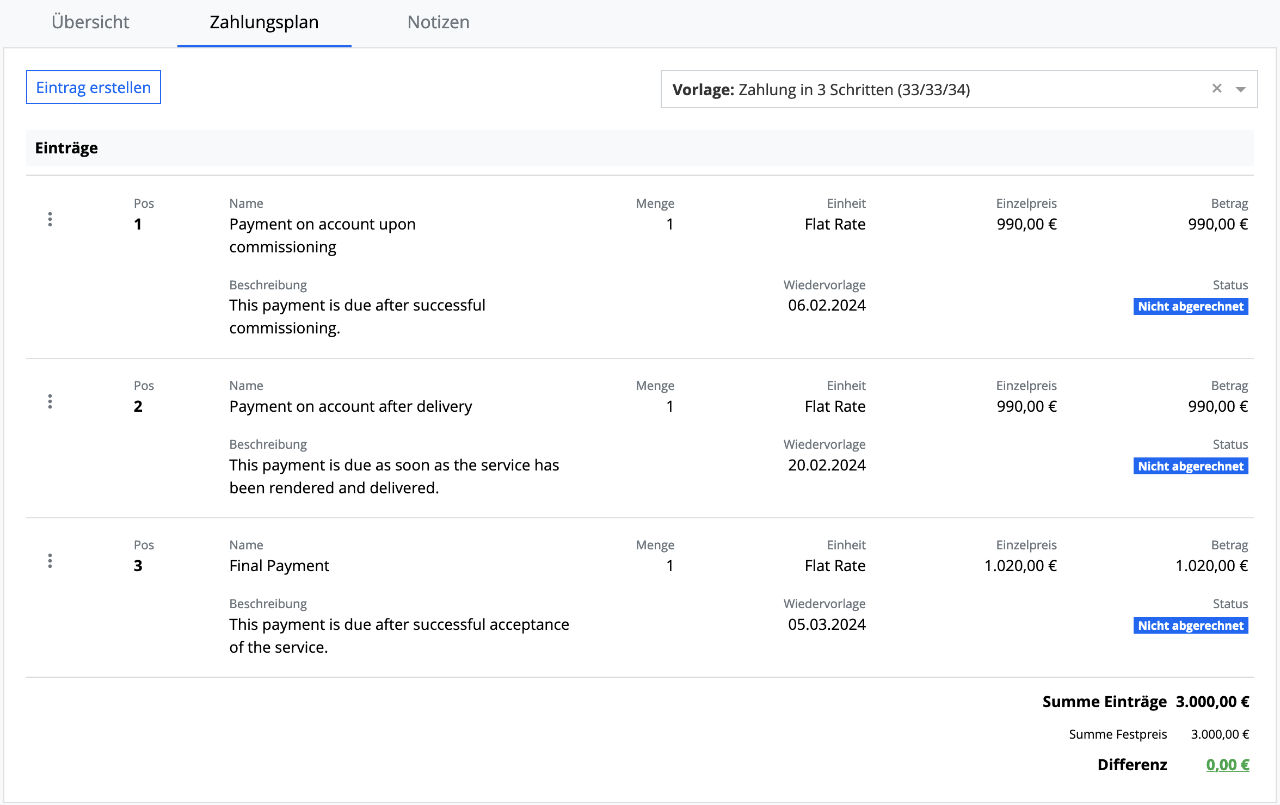Open the three-dot menu for position 1
Image resolution: width=1280 pixels, height=805 pixels.
pos(50,220)
